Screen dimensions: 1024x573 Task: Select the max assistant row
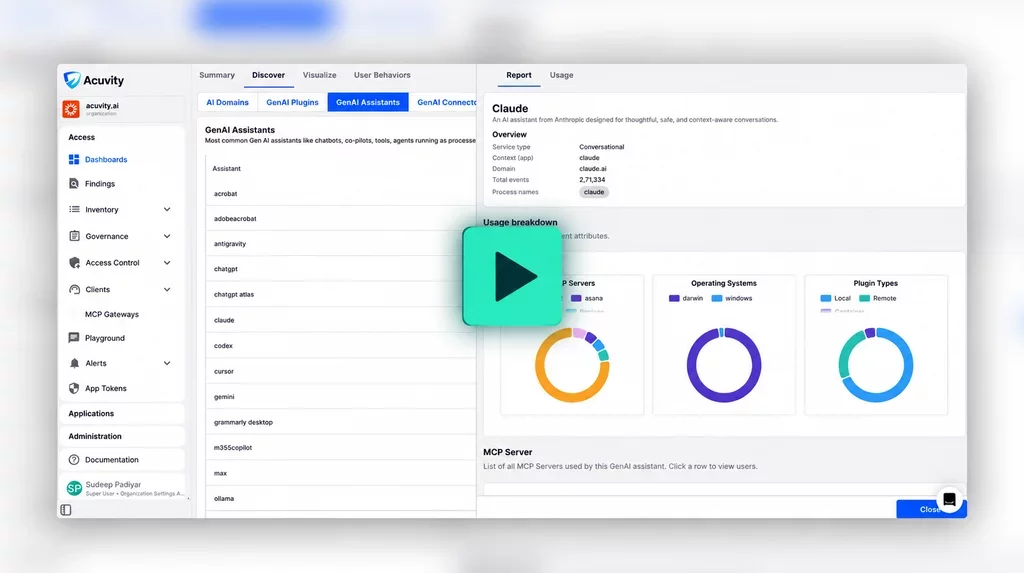point(340,473)
